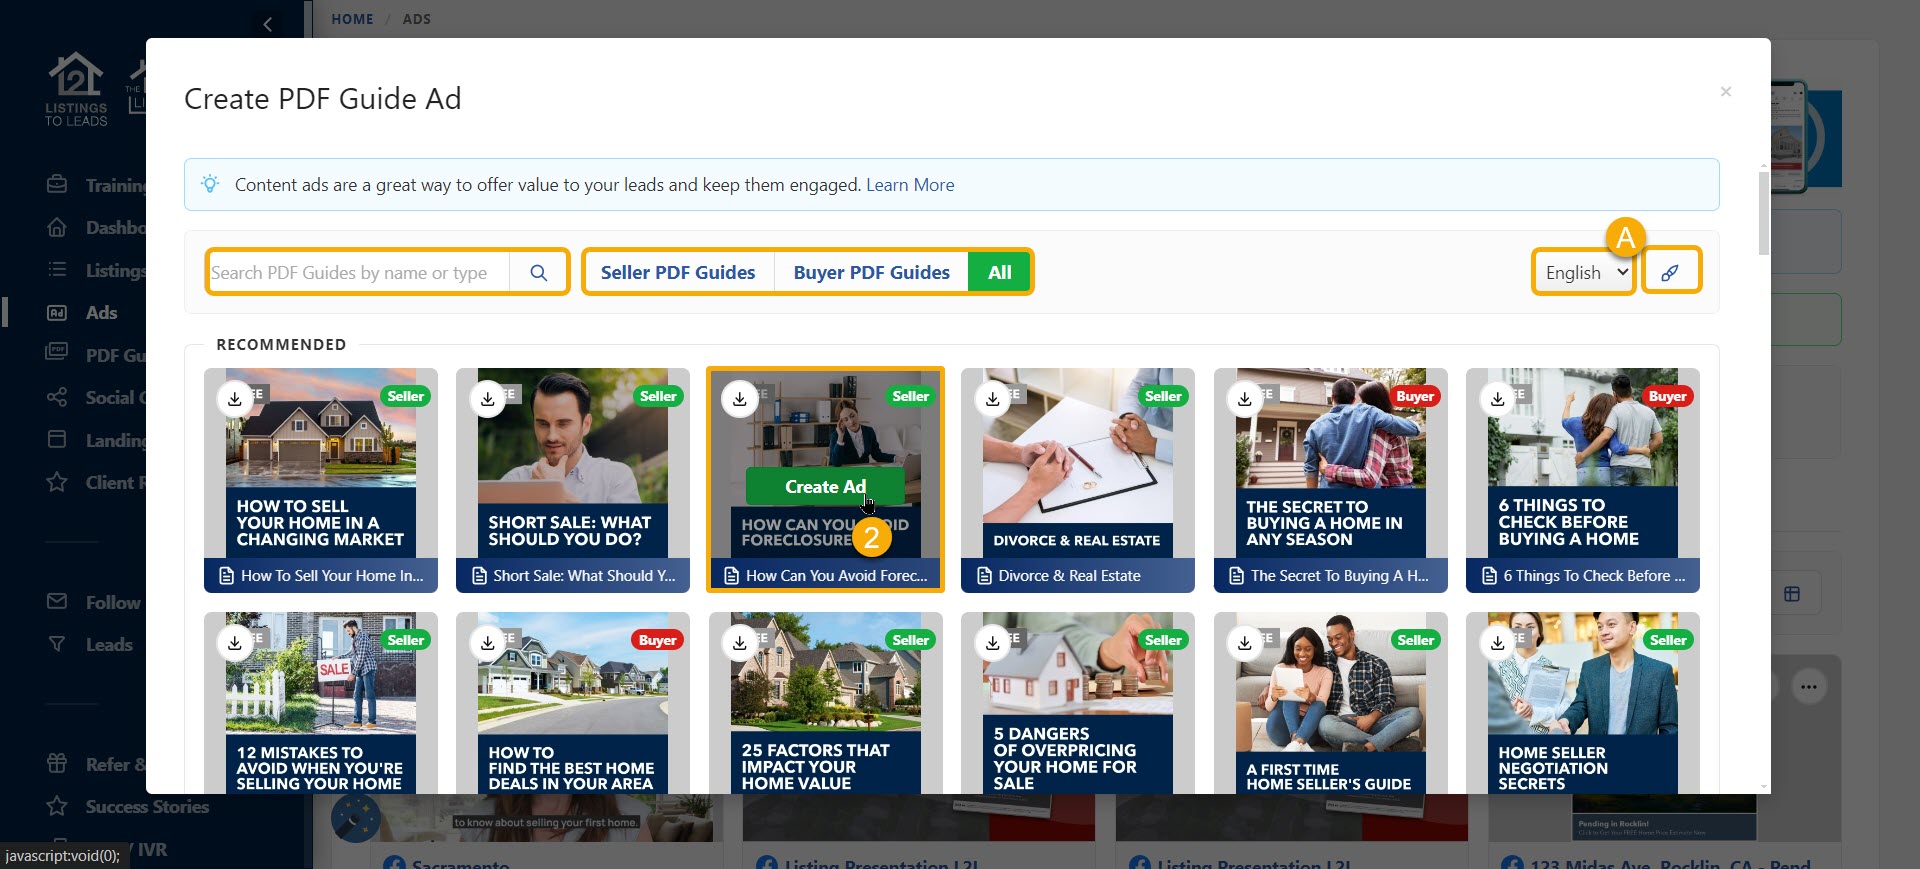
Task: Download the Divorce & Real Estate guide
Action: pos(992,399)
